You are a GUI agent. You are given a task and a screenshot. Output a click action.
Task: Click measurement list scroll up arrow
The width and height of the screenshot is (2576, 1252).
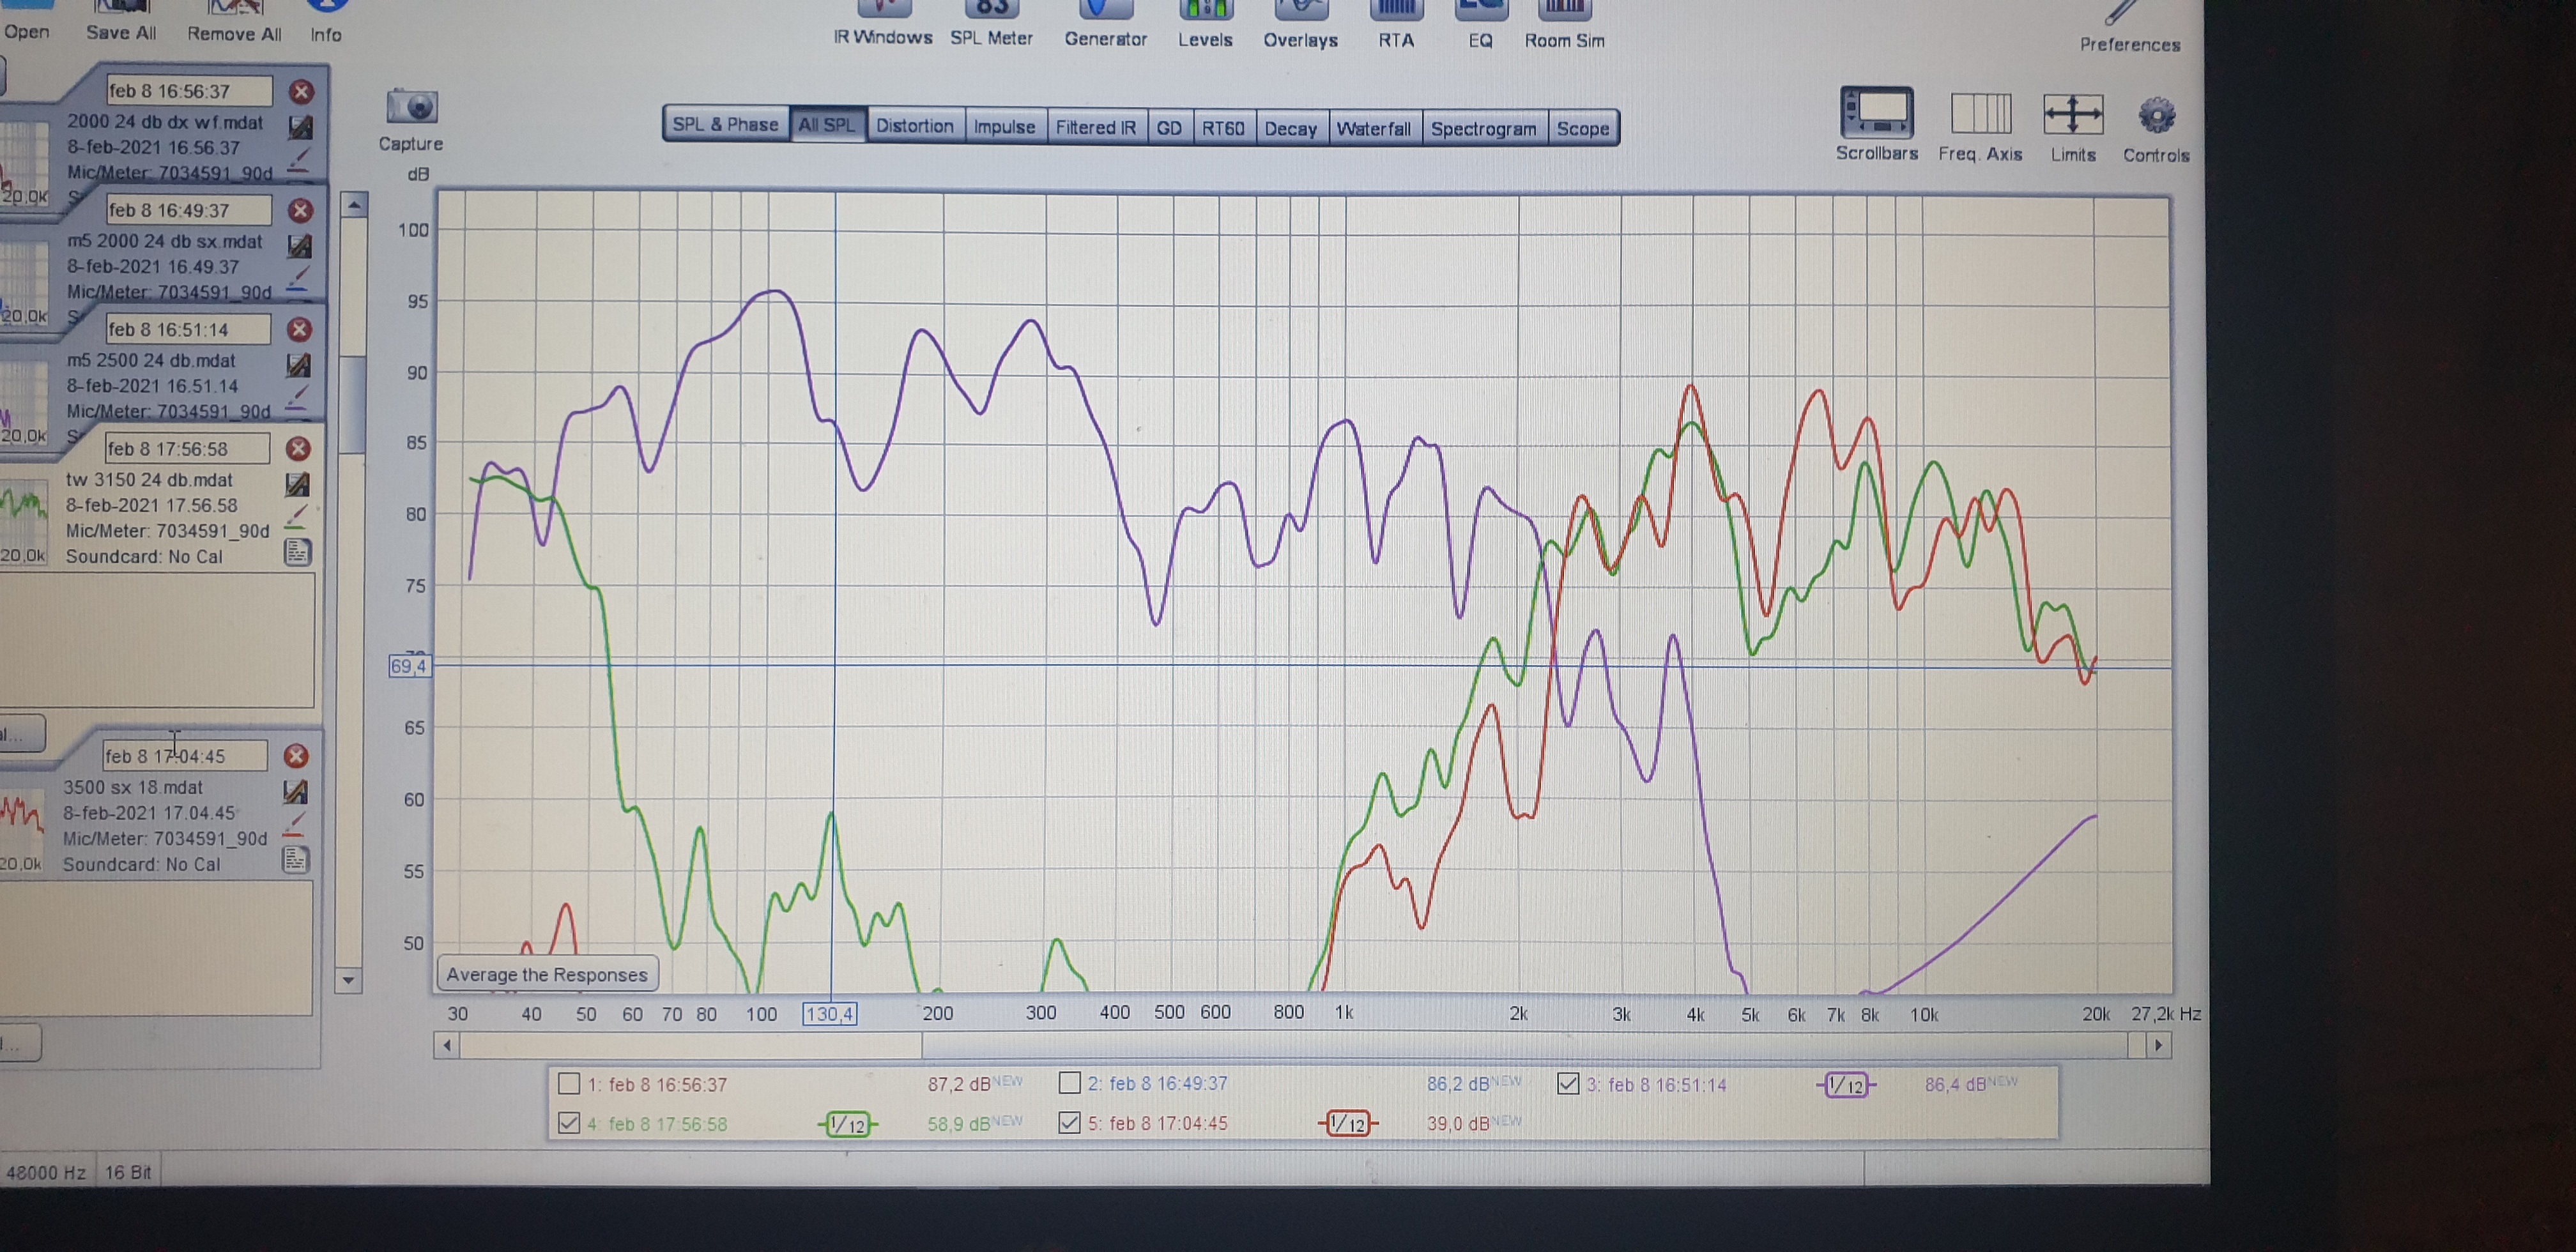[x=353, y=205]
